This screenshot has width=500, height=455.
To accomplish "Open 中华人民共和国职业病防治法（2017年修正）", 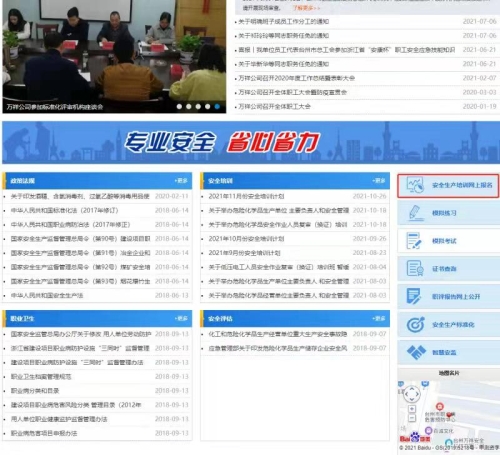I will click(x=70, y=224).
